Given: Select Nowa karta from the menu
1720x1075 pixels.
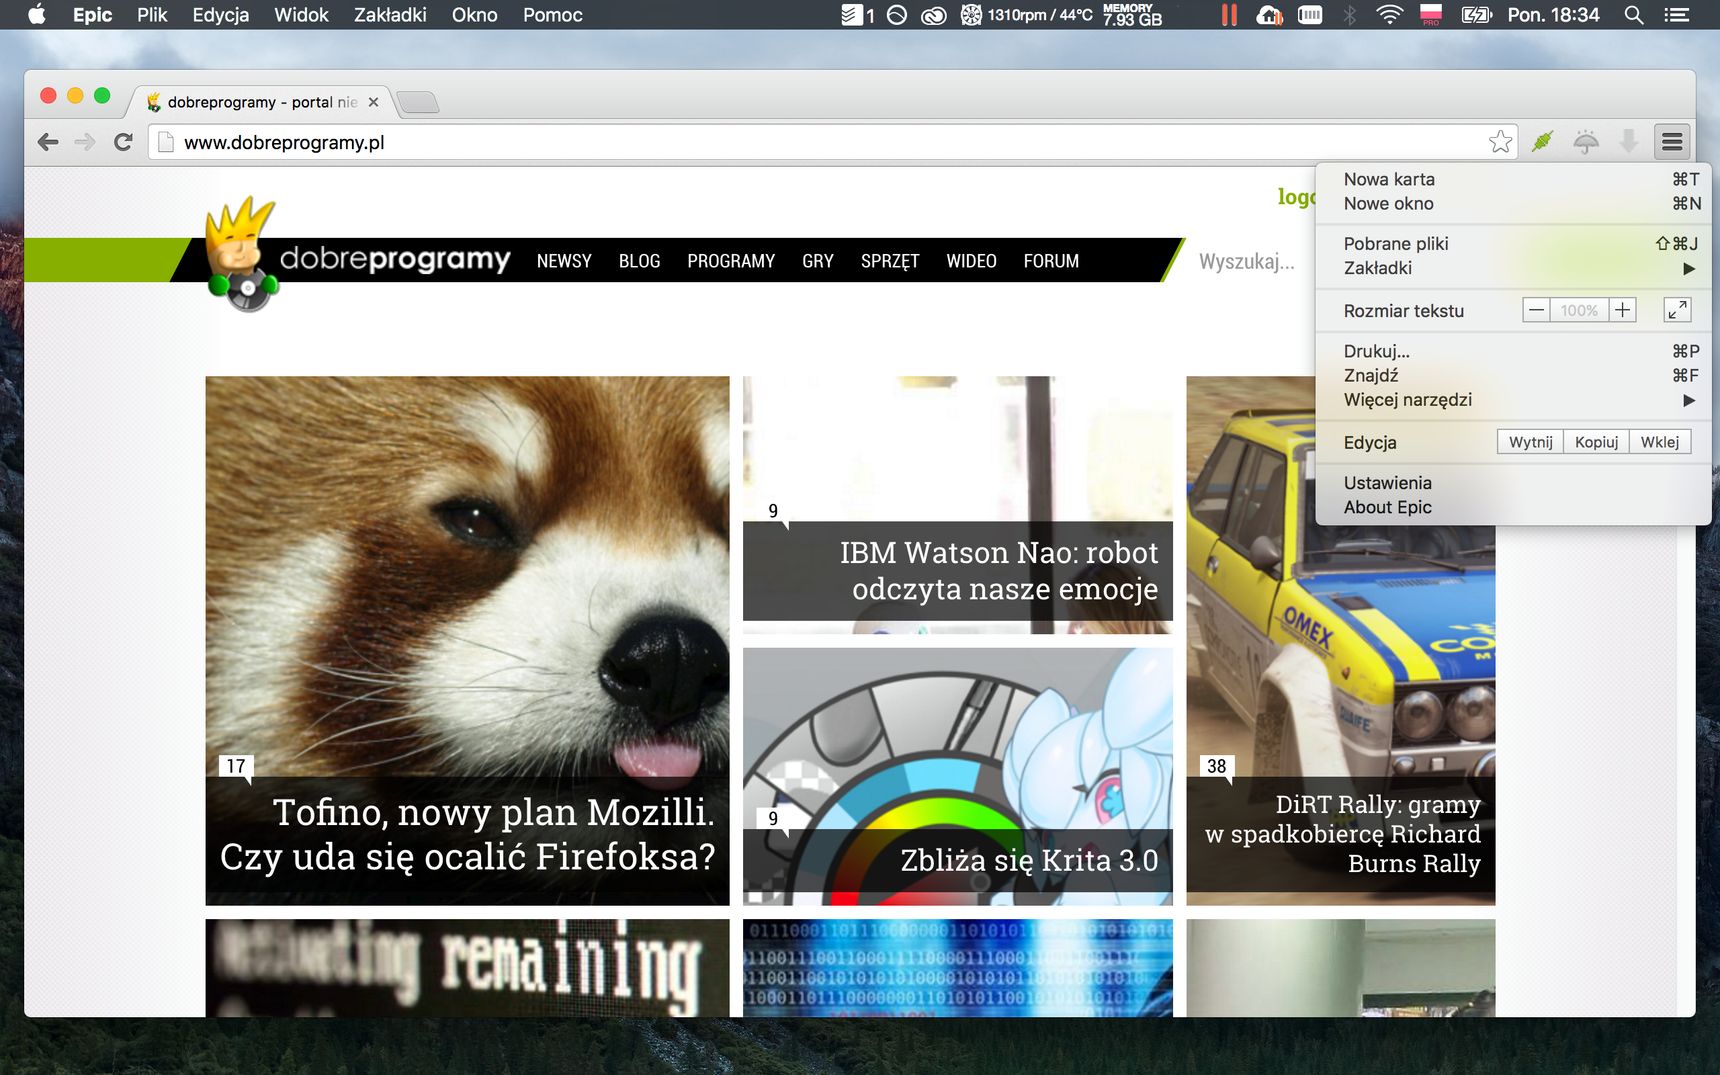Looking at the screenshot, I should tap(1513, 179).
